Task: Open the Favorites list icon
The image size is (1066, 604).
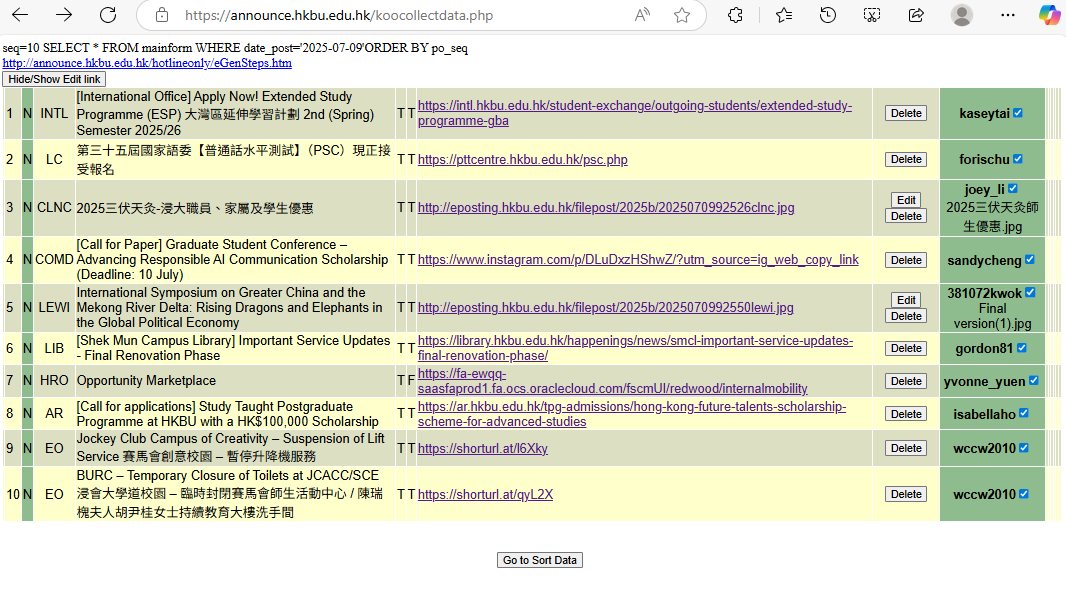Action: 784,15
